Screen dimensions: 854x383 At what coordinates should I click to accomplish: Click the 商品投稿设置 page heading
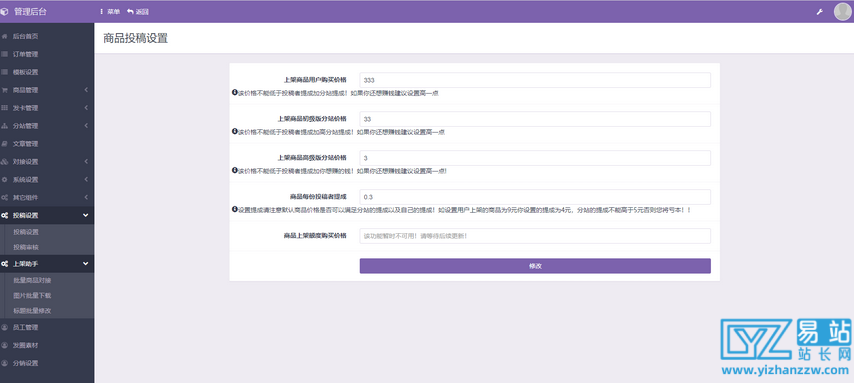pyautogui.click(x=136, y=38)
